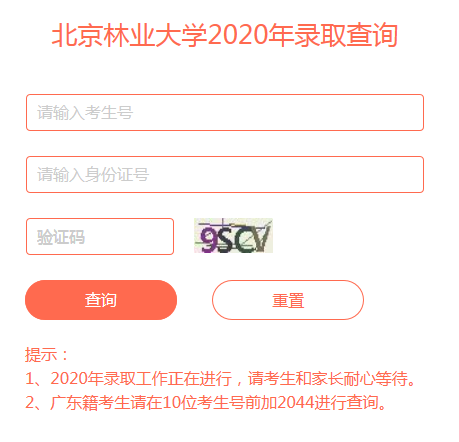Select hint line two about 广东籍考生
This screenshot has width=459, height=442.
pos(206,403)
